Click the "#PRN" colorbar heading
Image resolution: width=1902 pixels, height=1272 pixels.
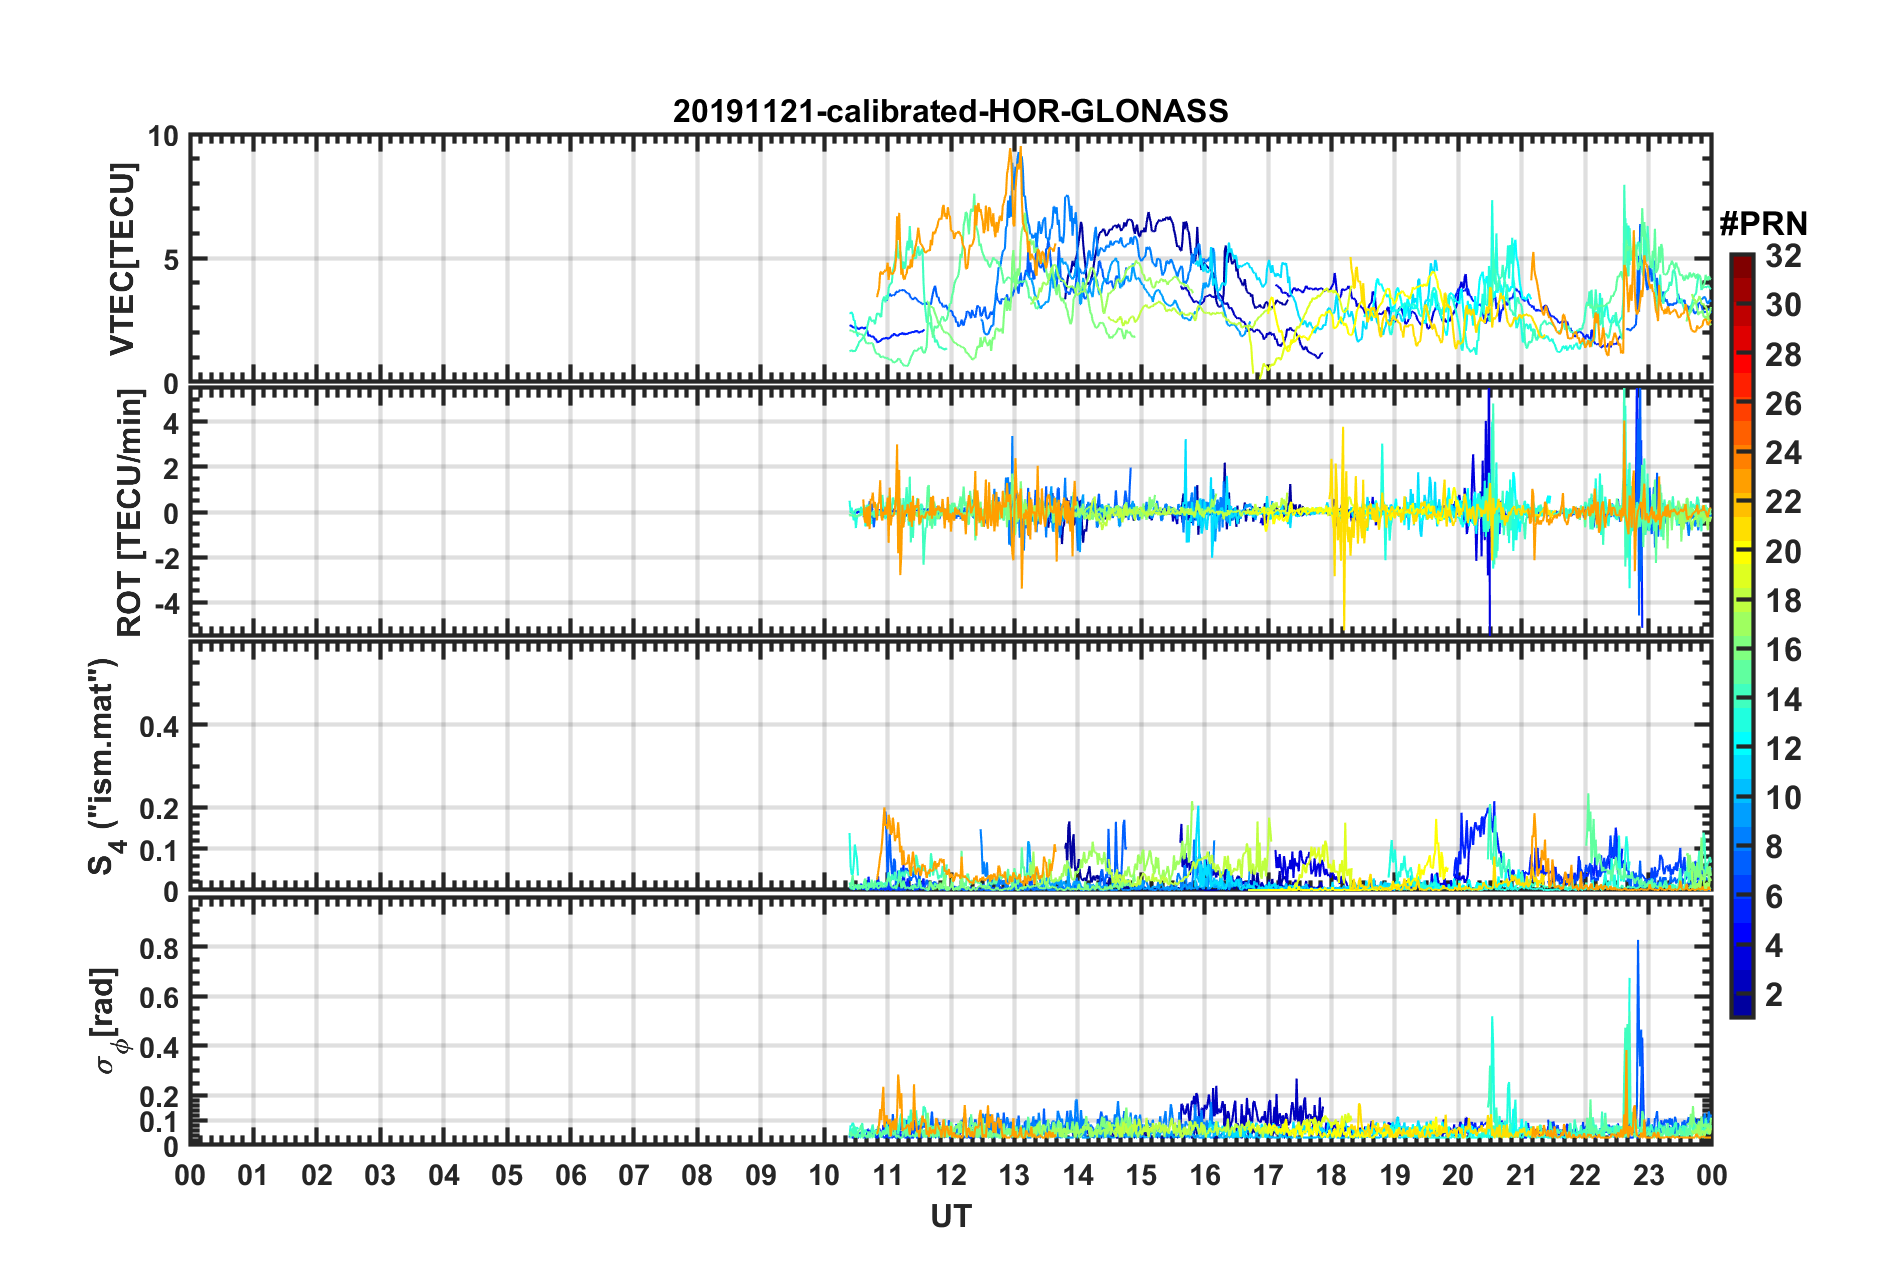click(1763, 223)
